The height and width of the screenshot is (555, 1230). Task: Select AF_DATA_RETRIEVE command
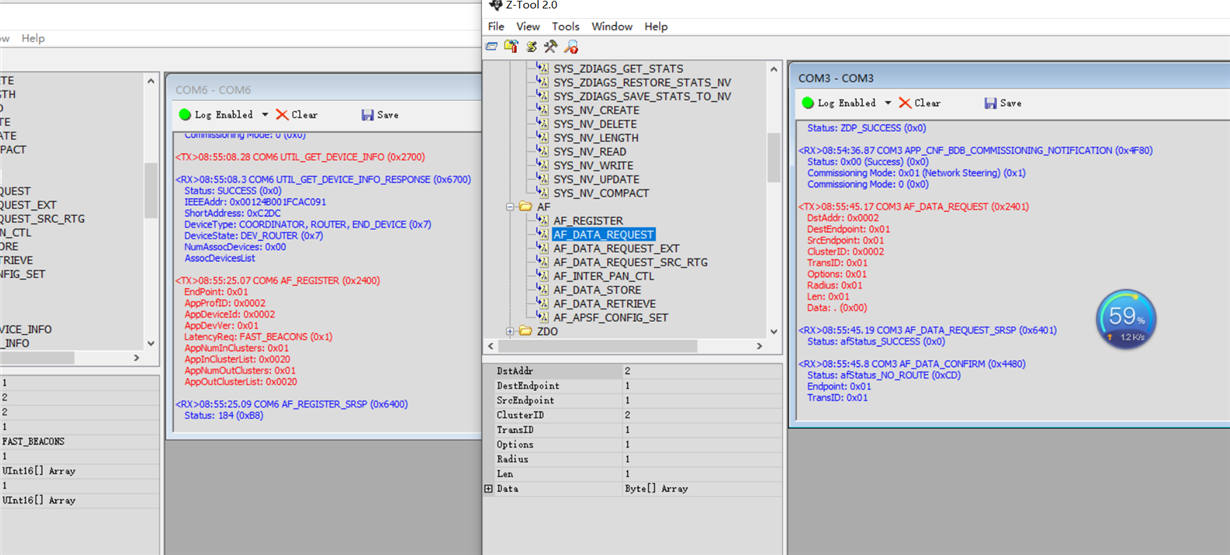point(605,303)
